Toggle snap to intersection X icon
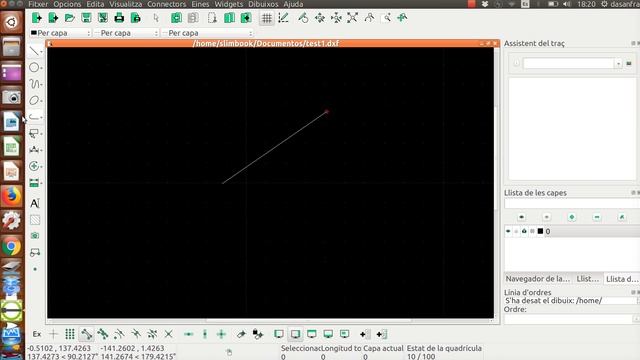This screenshot has width=640, height=360. coord(169,334)
